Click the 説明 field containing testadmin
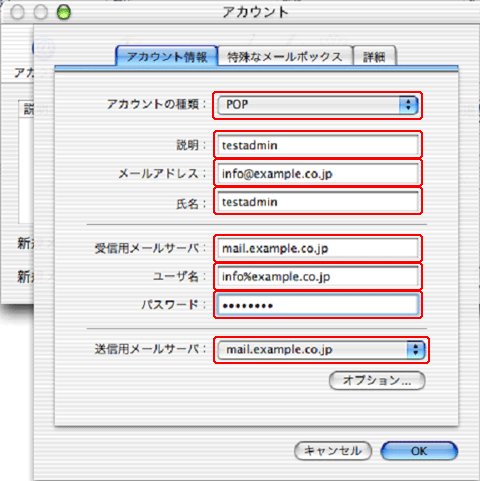This screenshot has height=481, width=480. click(318, 145)
